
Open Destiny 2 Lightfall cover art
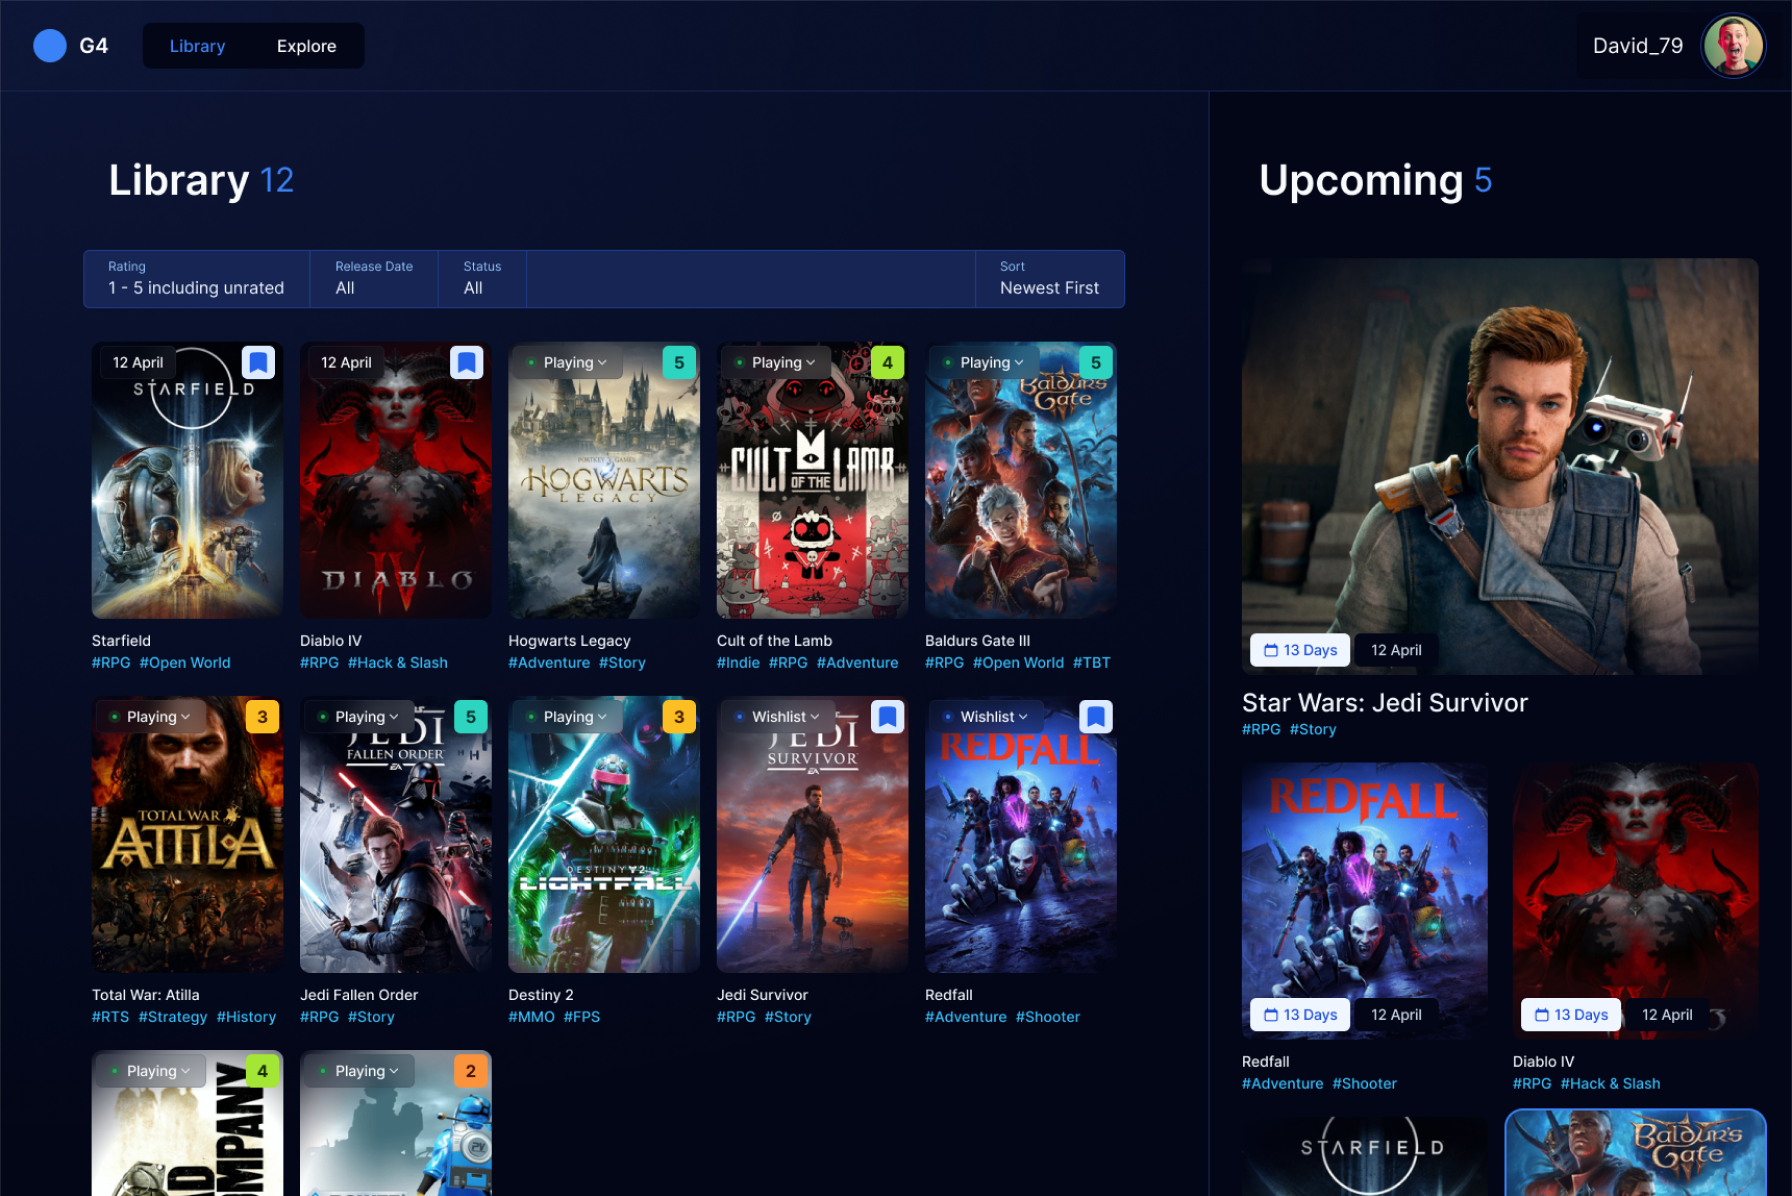[604, 834]
